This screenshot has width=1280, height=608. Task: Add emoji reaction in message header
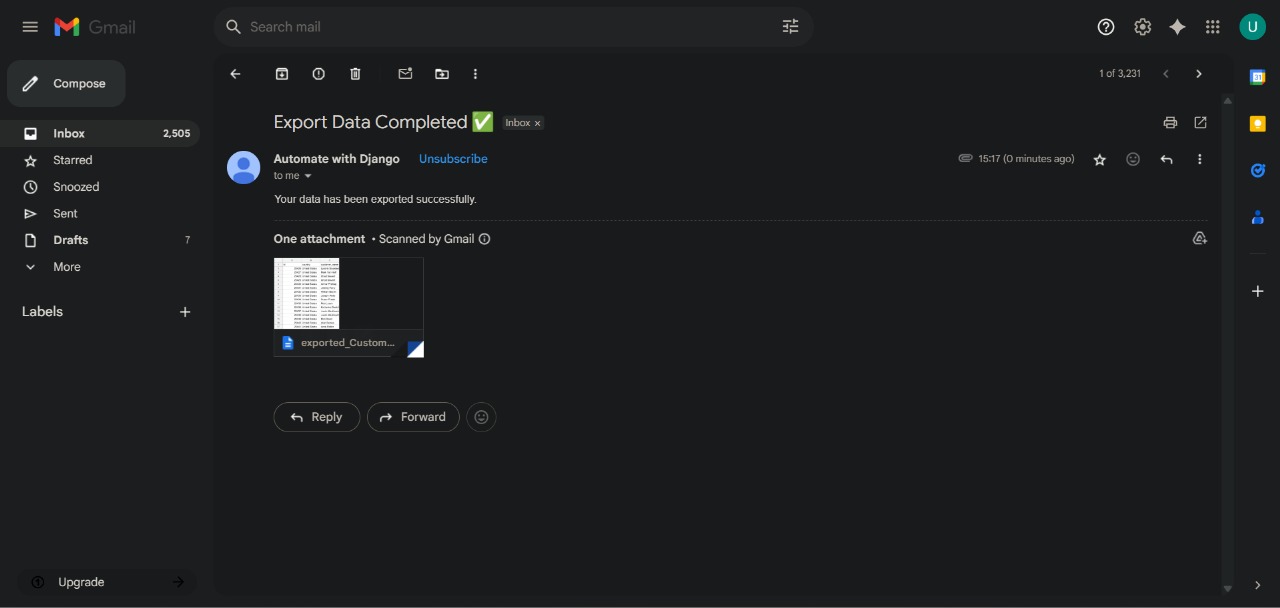1133,160
